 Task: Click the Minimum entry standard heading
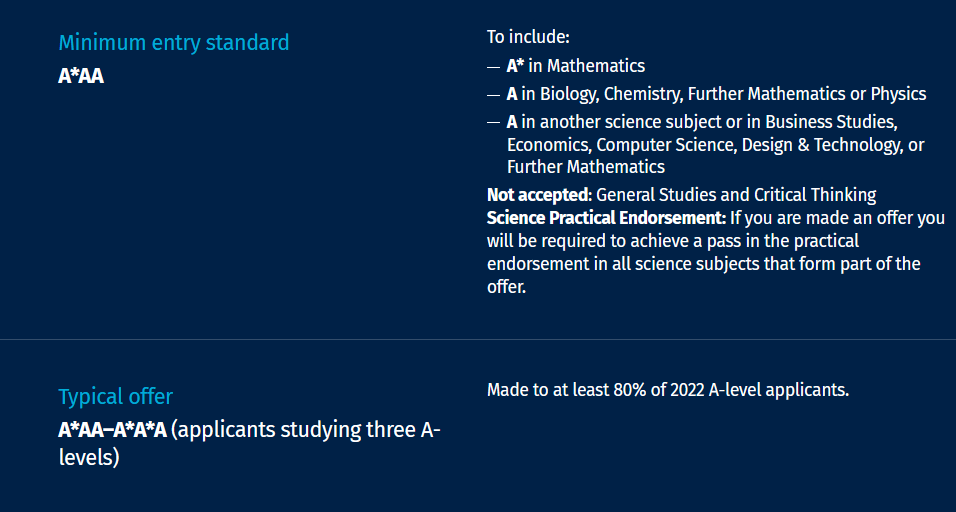click(x=174, y=43)
